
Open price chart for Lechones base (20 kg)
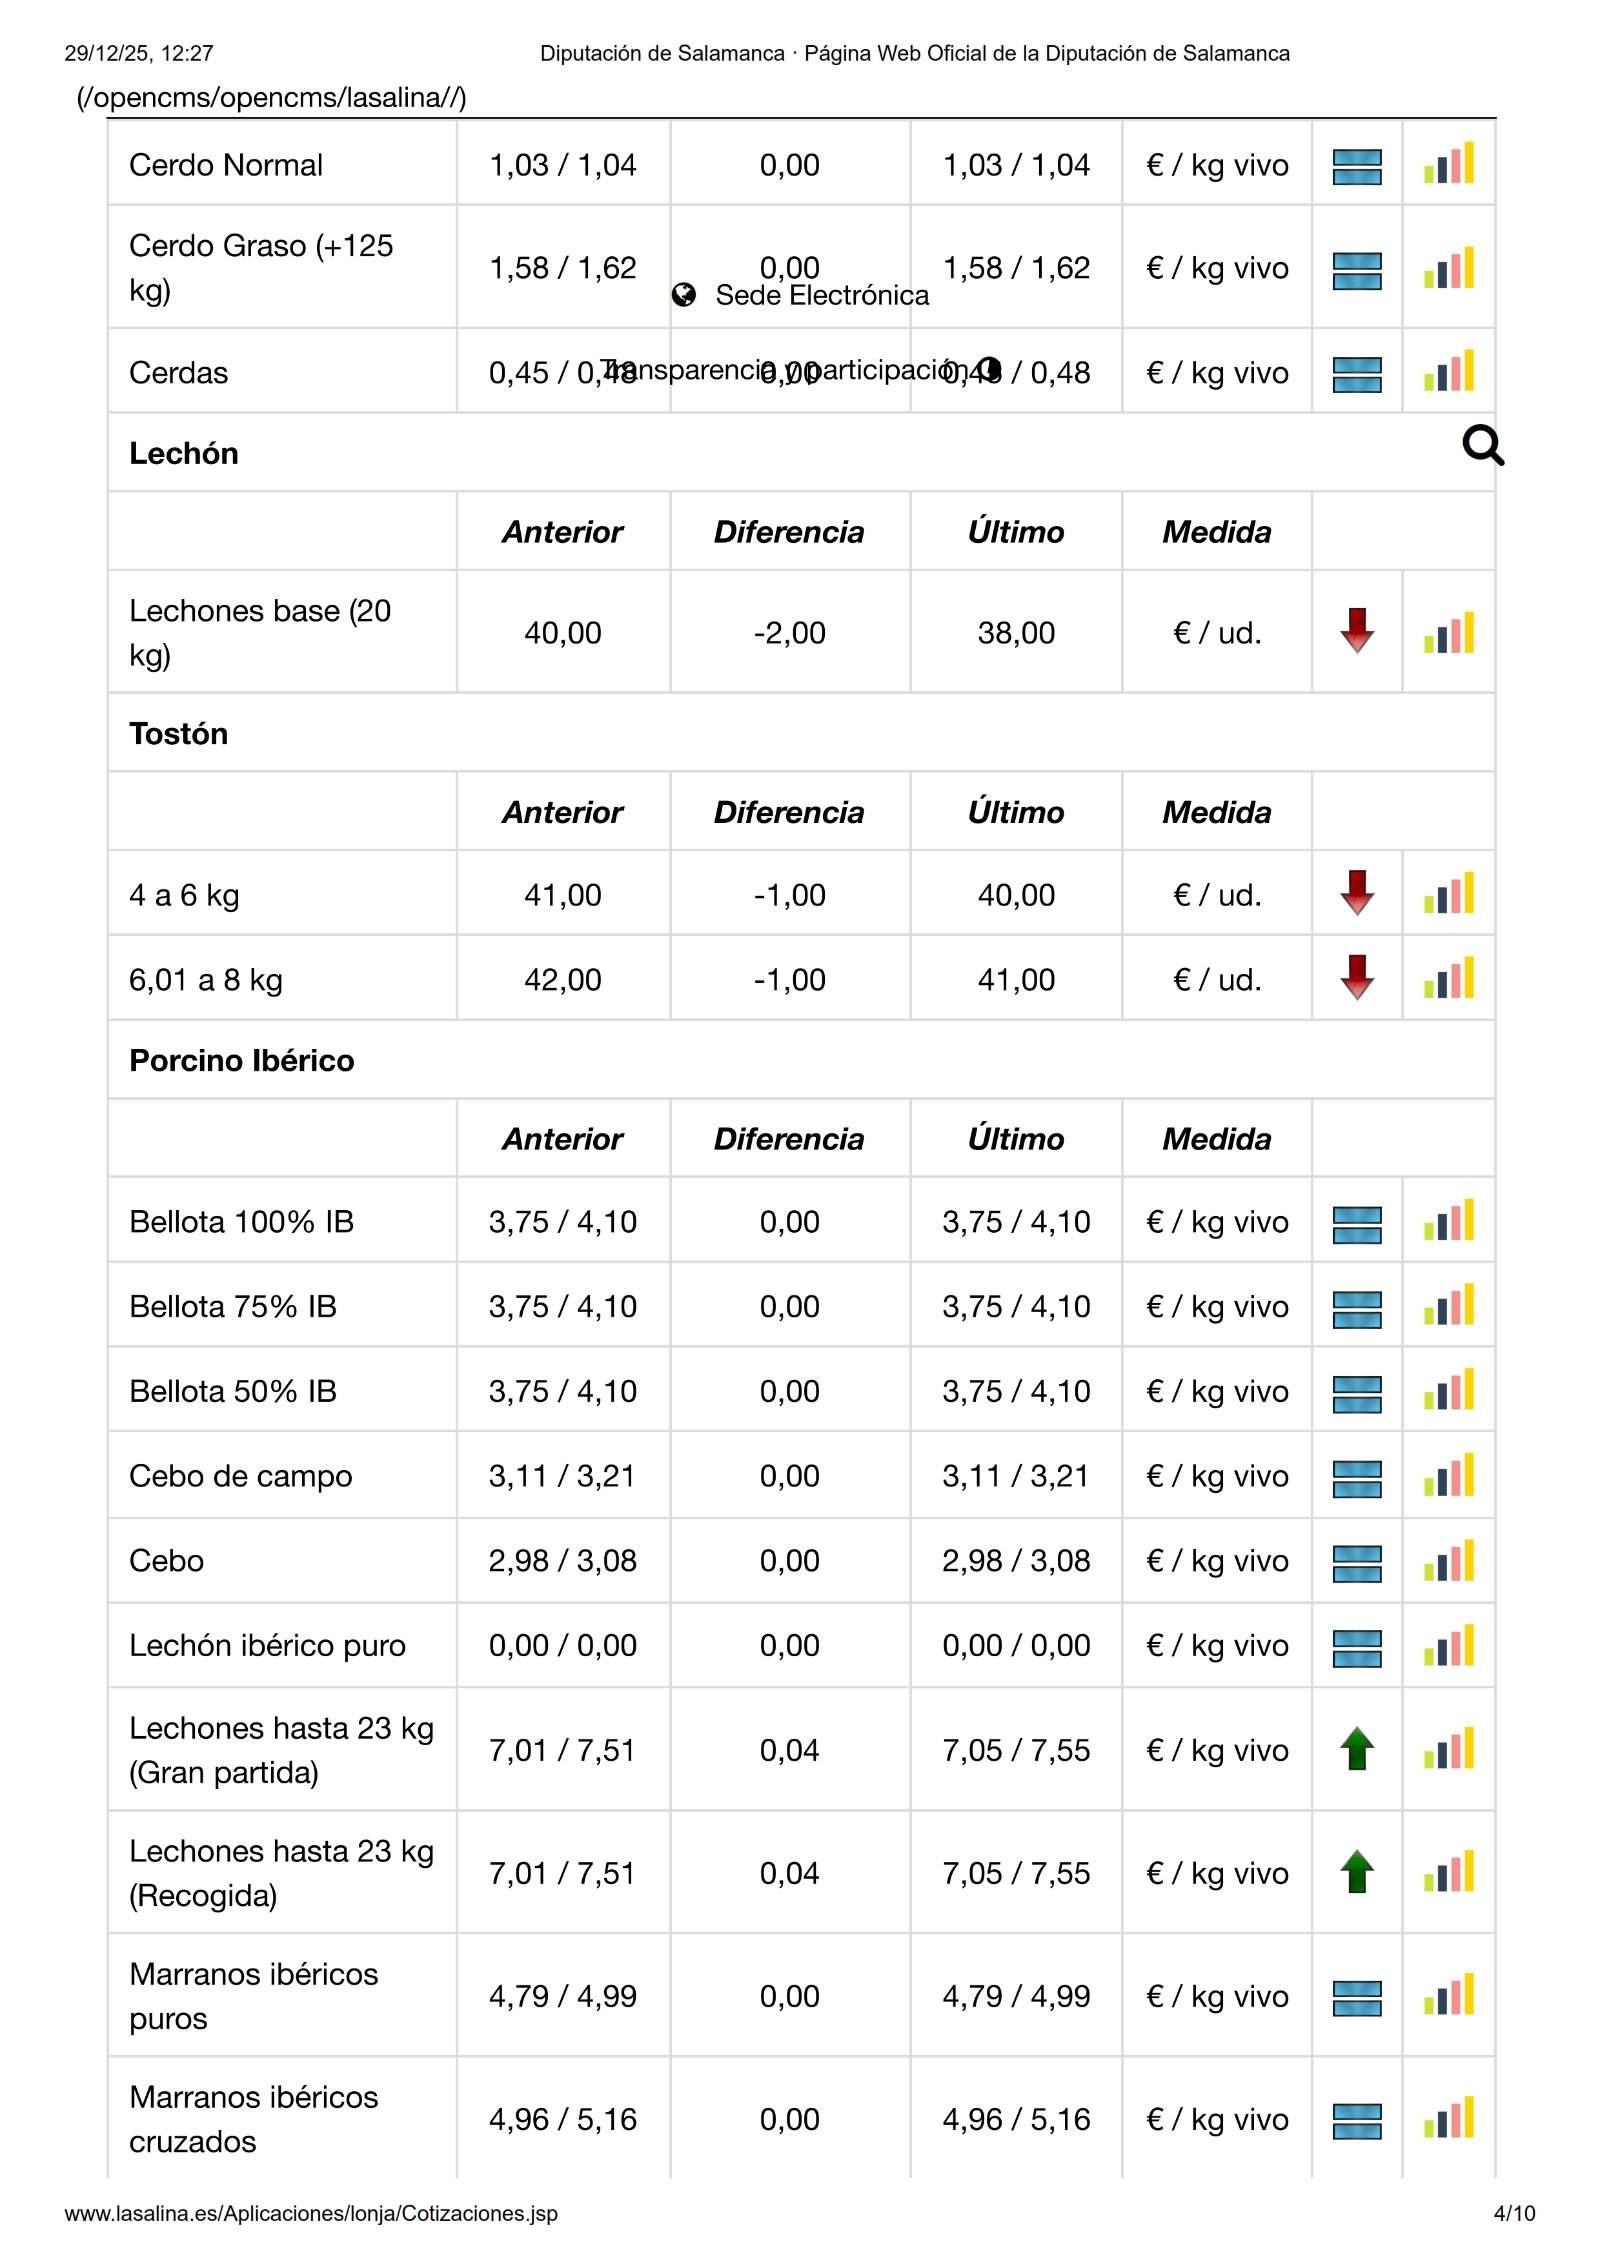1449,633
